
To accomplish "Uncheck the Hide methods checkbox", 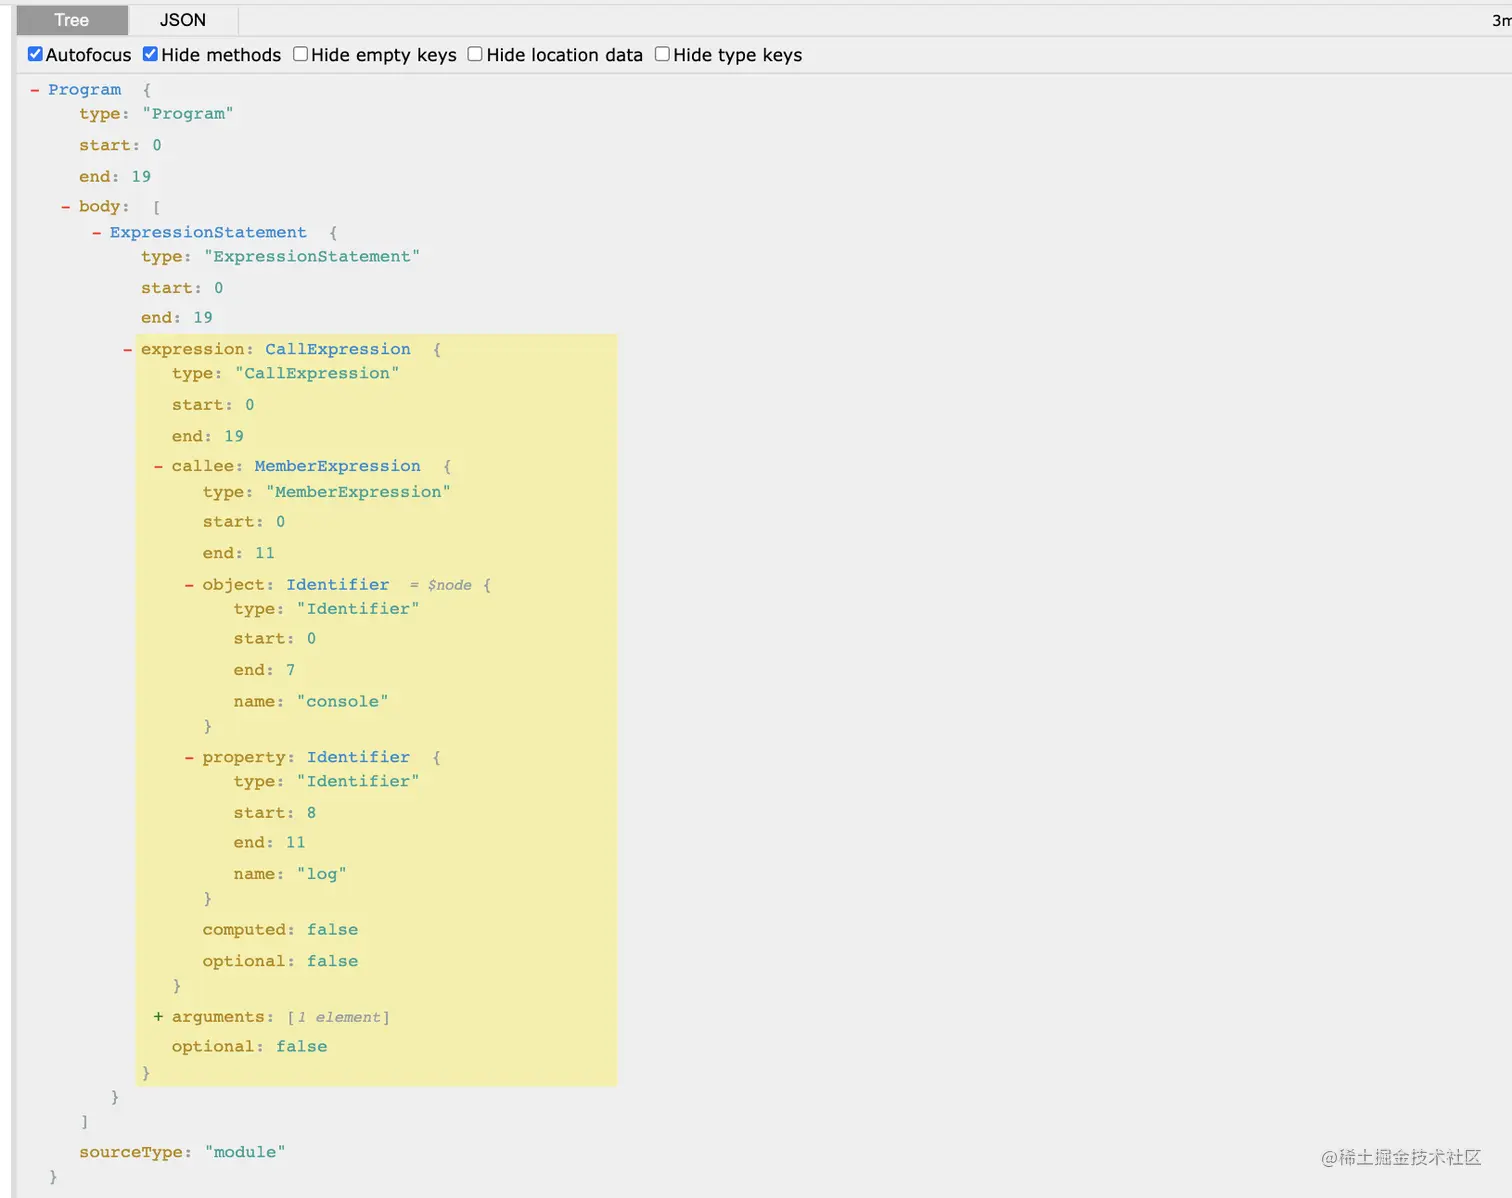I will click(x=150, y=54).
